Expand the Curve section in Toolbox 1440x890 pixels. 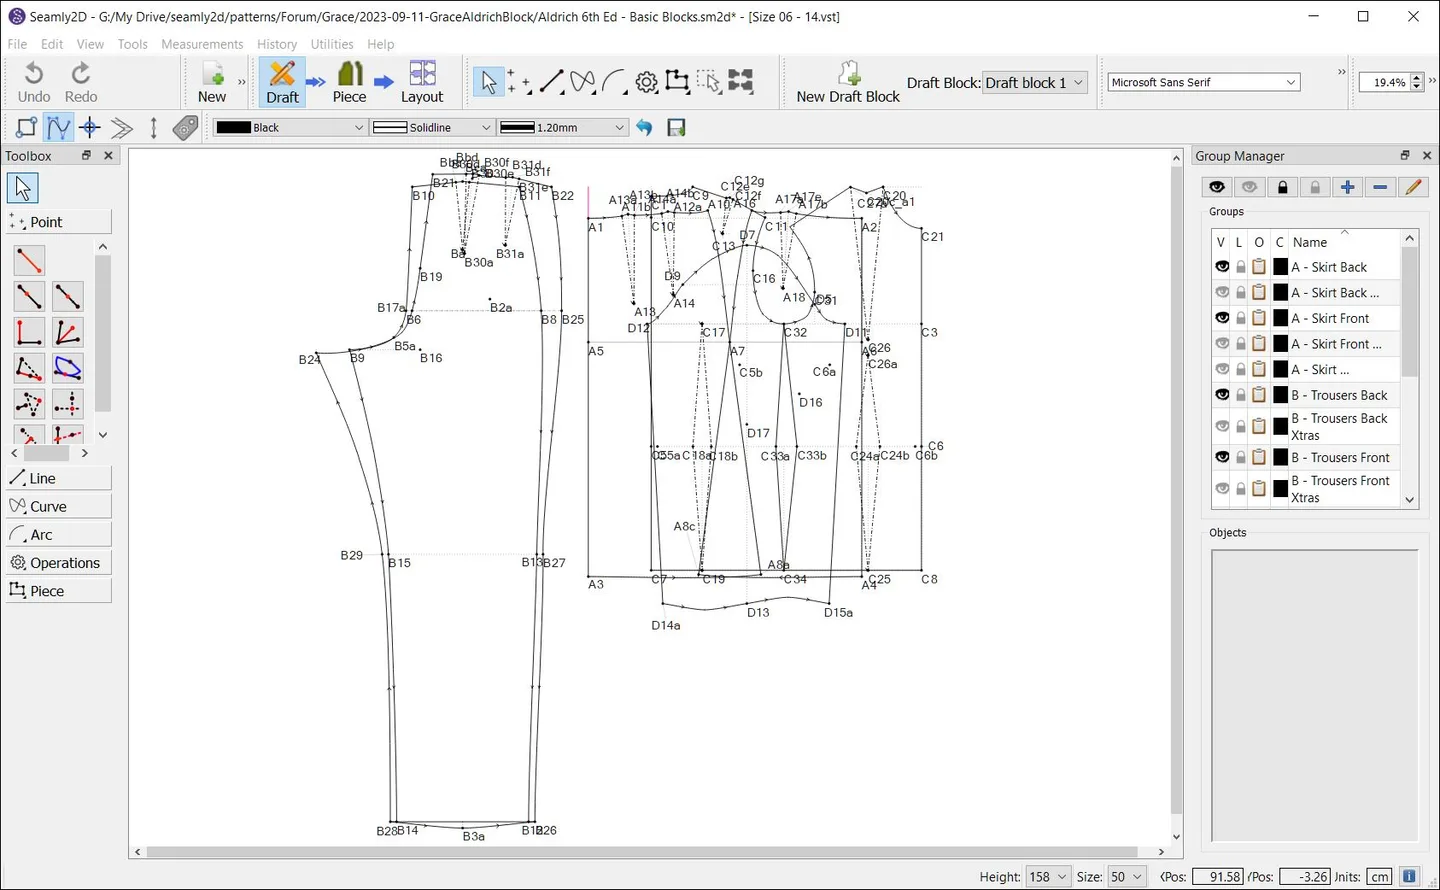click(x=58, y=506)
